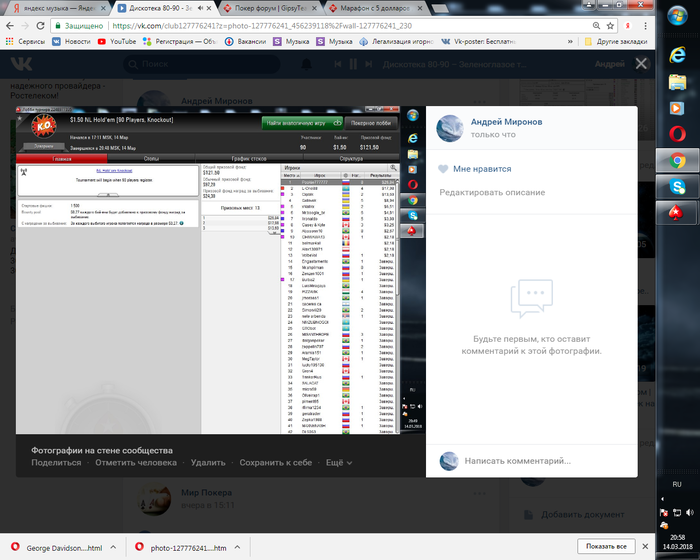
Task: Open Vk-poster: Бесплатн bookmark
Action: click(x=478, y=42)
